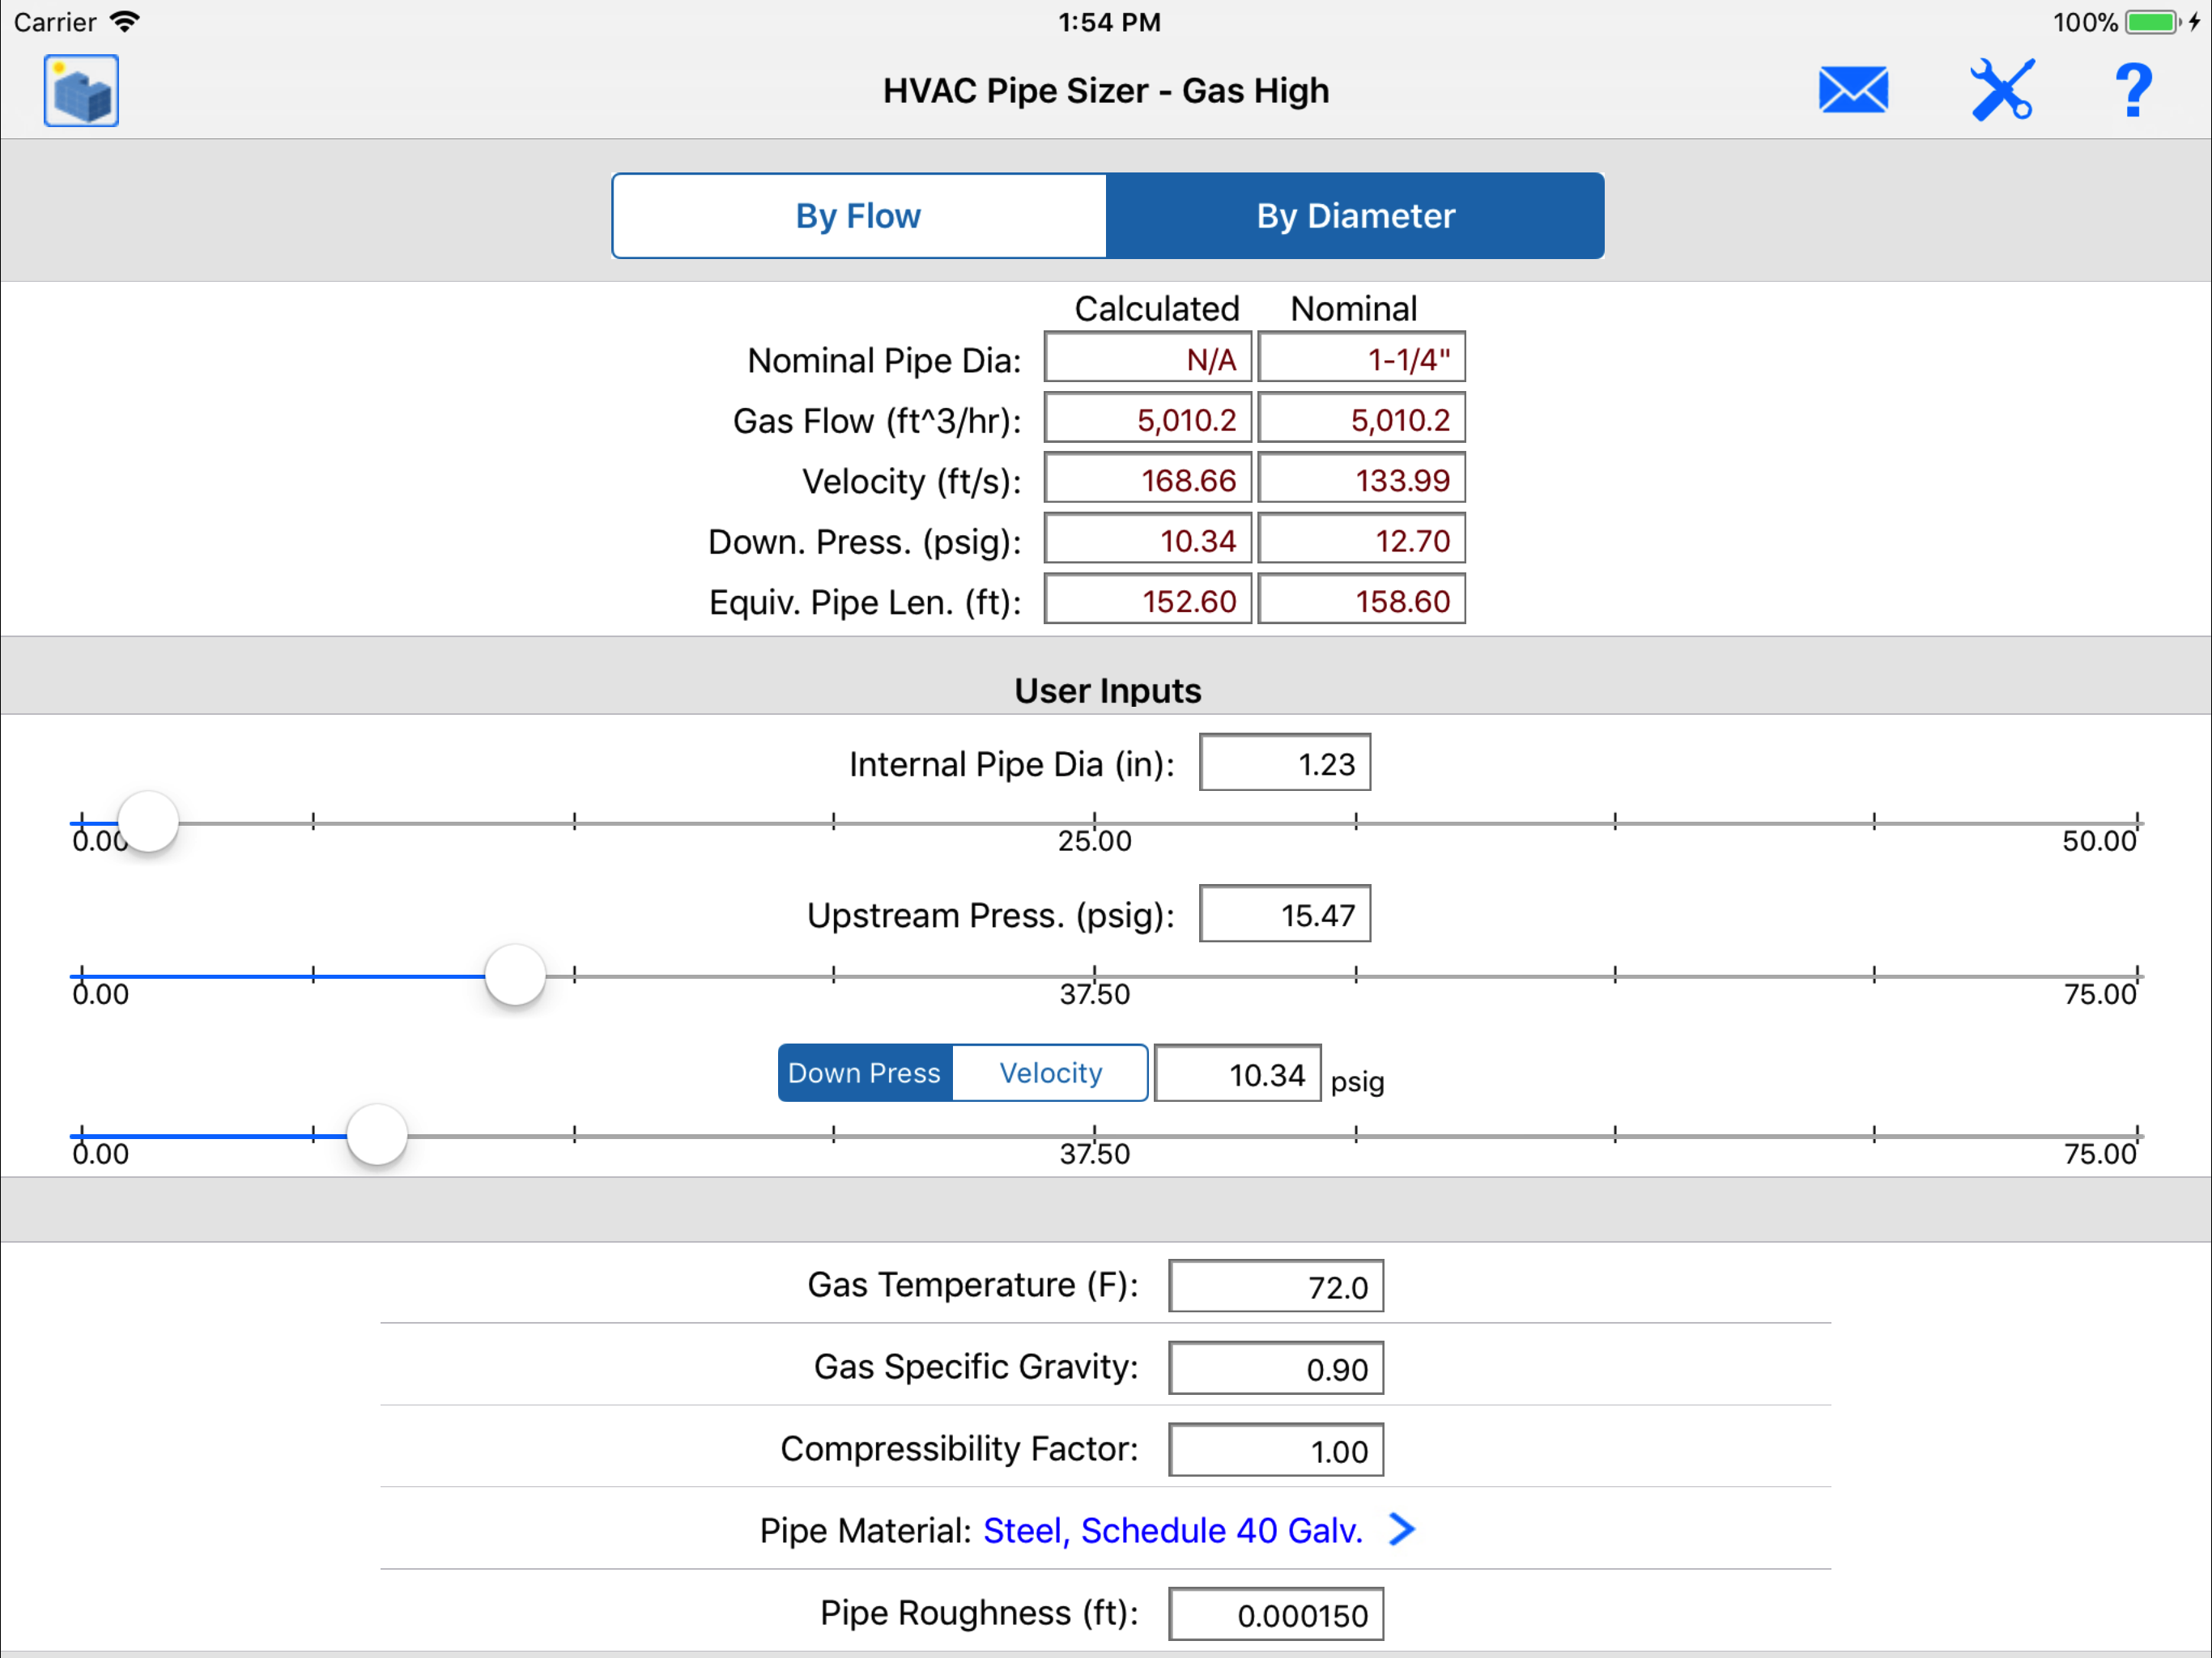Open Steel, Schedule 40 Galv. material selection

(x=1172, y=1530)
